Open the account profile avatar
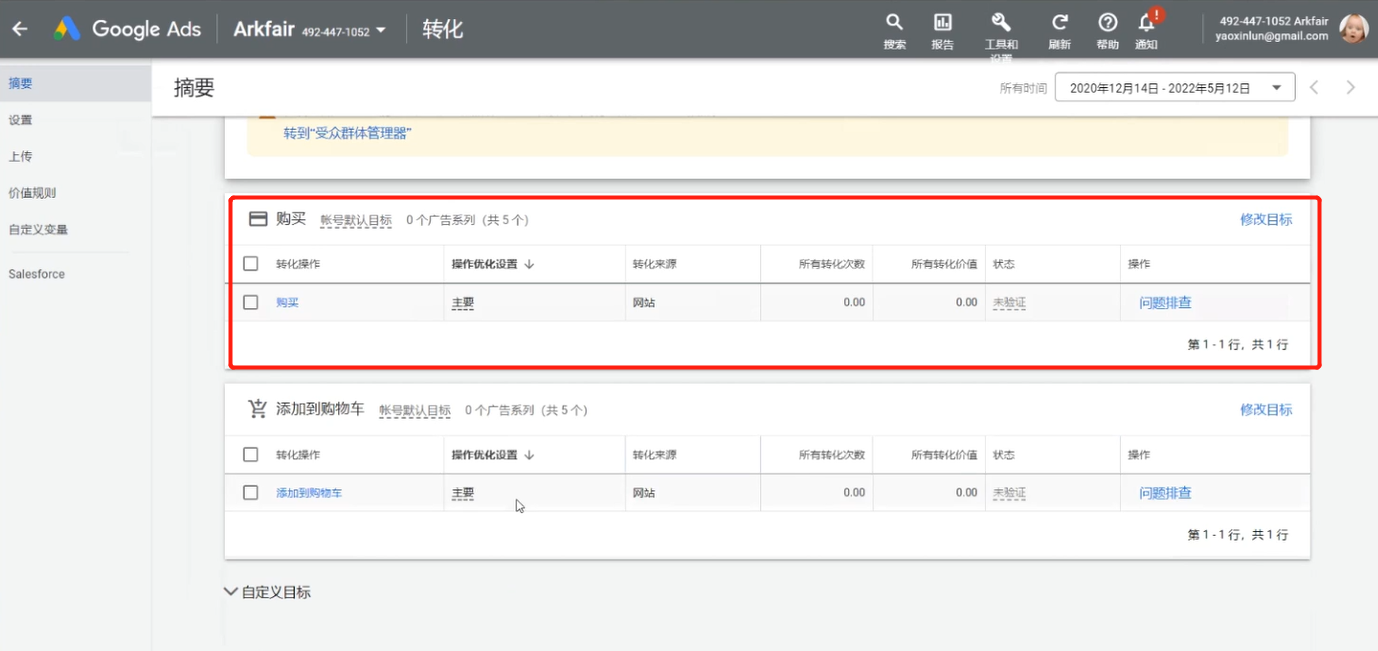1378x651 pixels. click(x=1353, y=29)
